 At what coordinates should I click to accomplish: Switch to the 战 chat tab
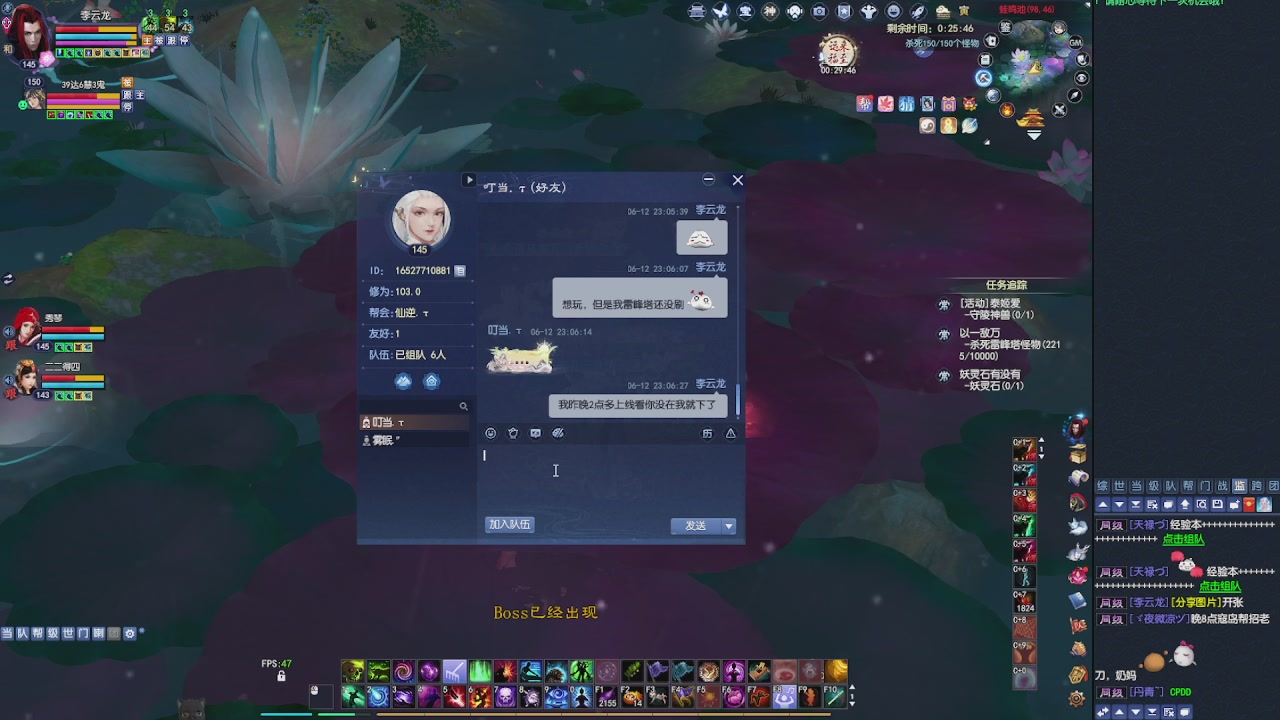point(1222,485)
